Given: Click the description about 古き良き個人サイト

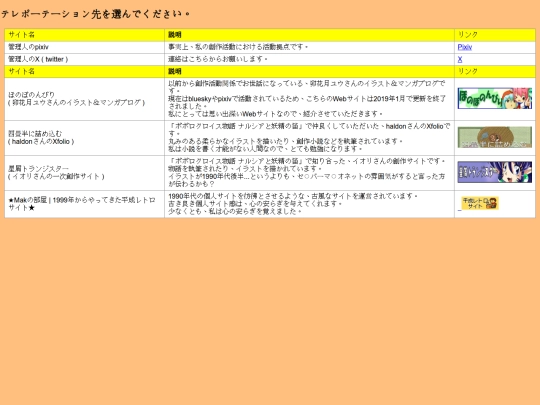Looking at the screenshot, I should pos(309,204).
